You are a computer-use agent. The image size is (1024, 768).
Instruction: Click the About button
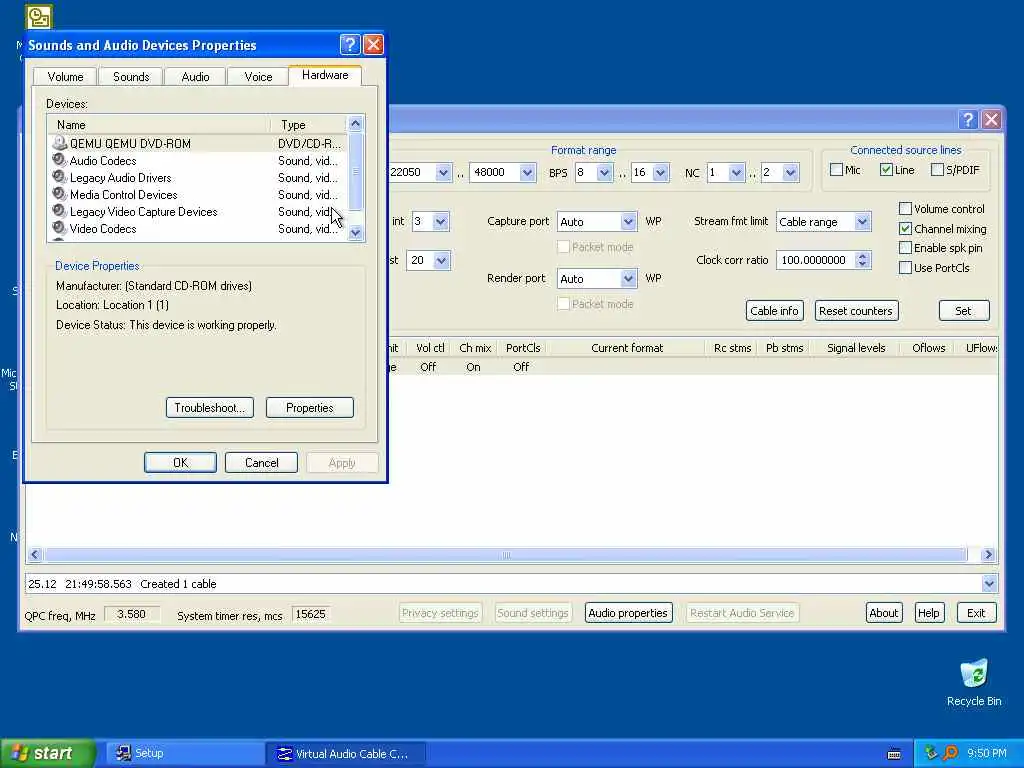884,613
